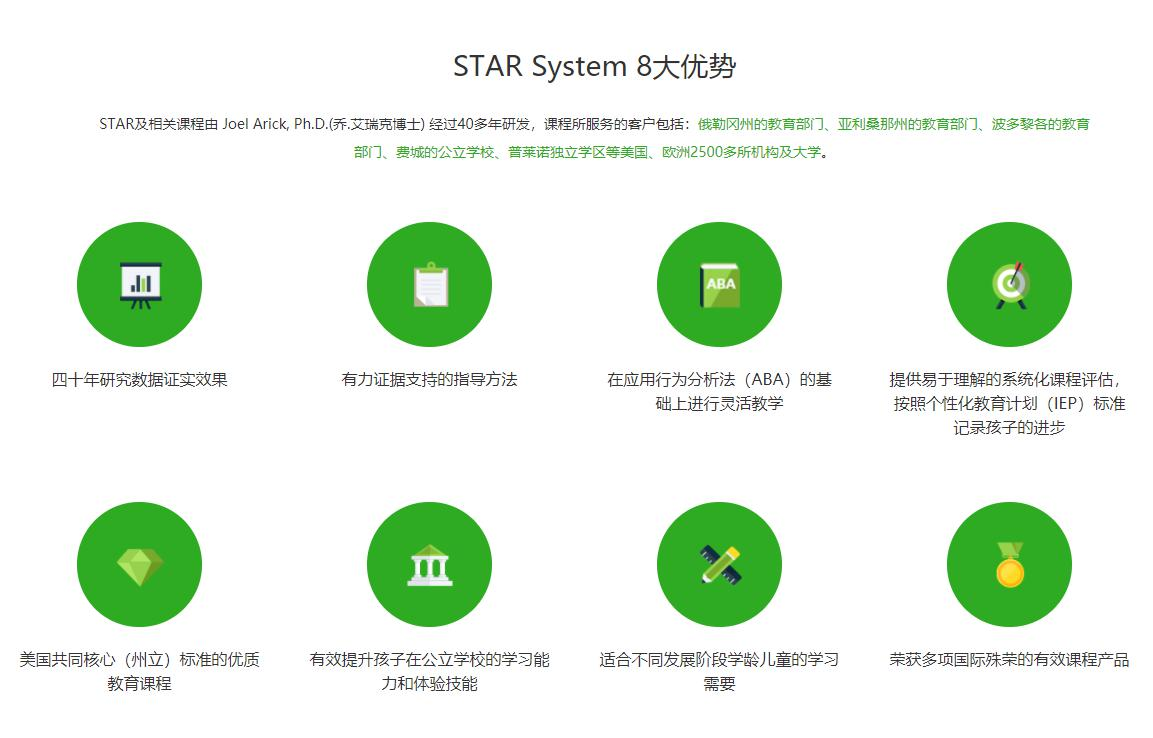Click the crossed pencil and ruler icon
The height and width of the screenshot is (738, 1153).
coord(720,565)
